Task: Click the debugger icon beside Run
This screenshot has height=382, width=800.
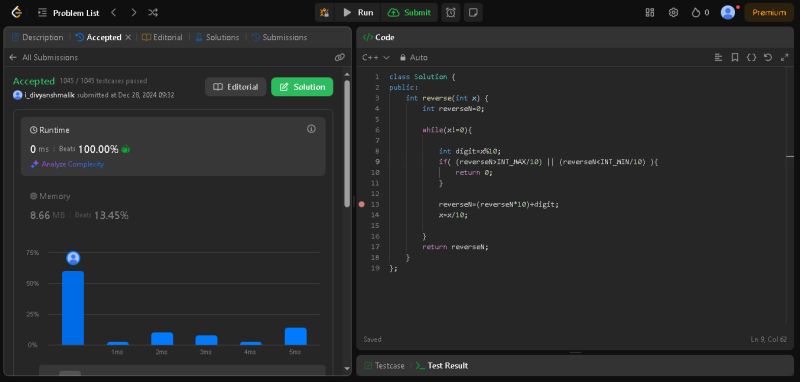Action: [x=324, y=13]
